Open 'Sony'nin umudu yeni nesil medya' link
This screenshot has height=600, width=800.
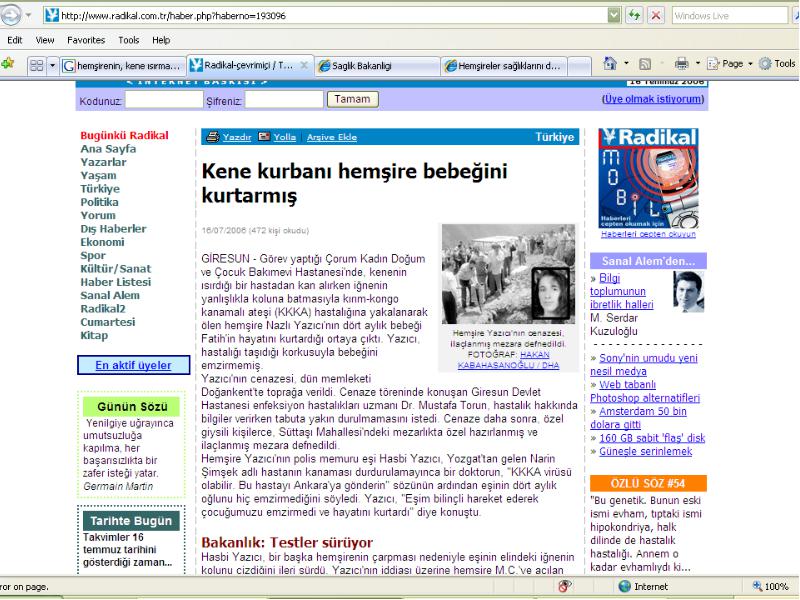(x=644, y=364)
